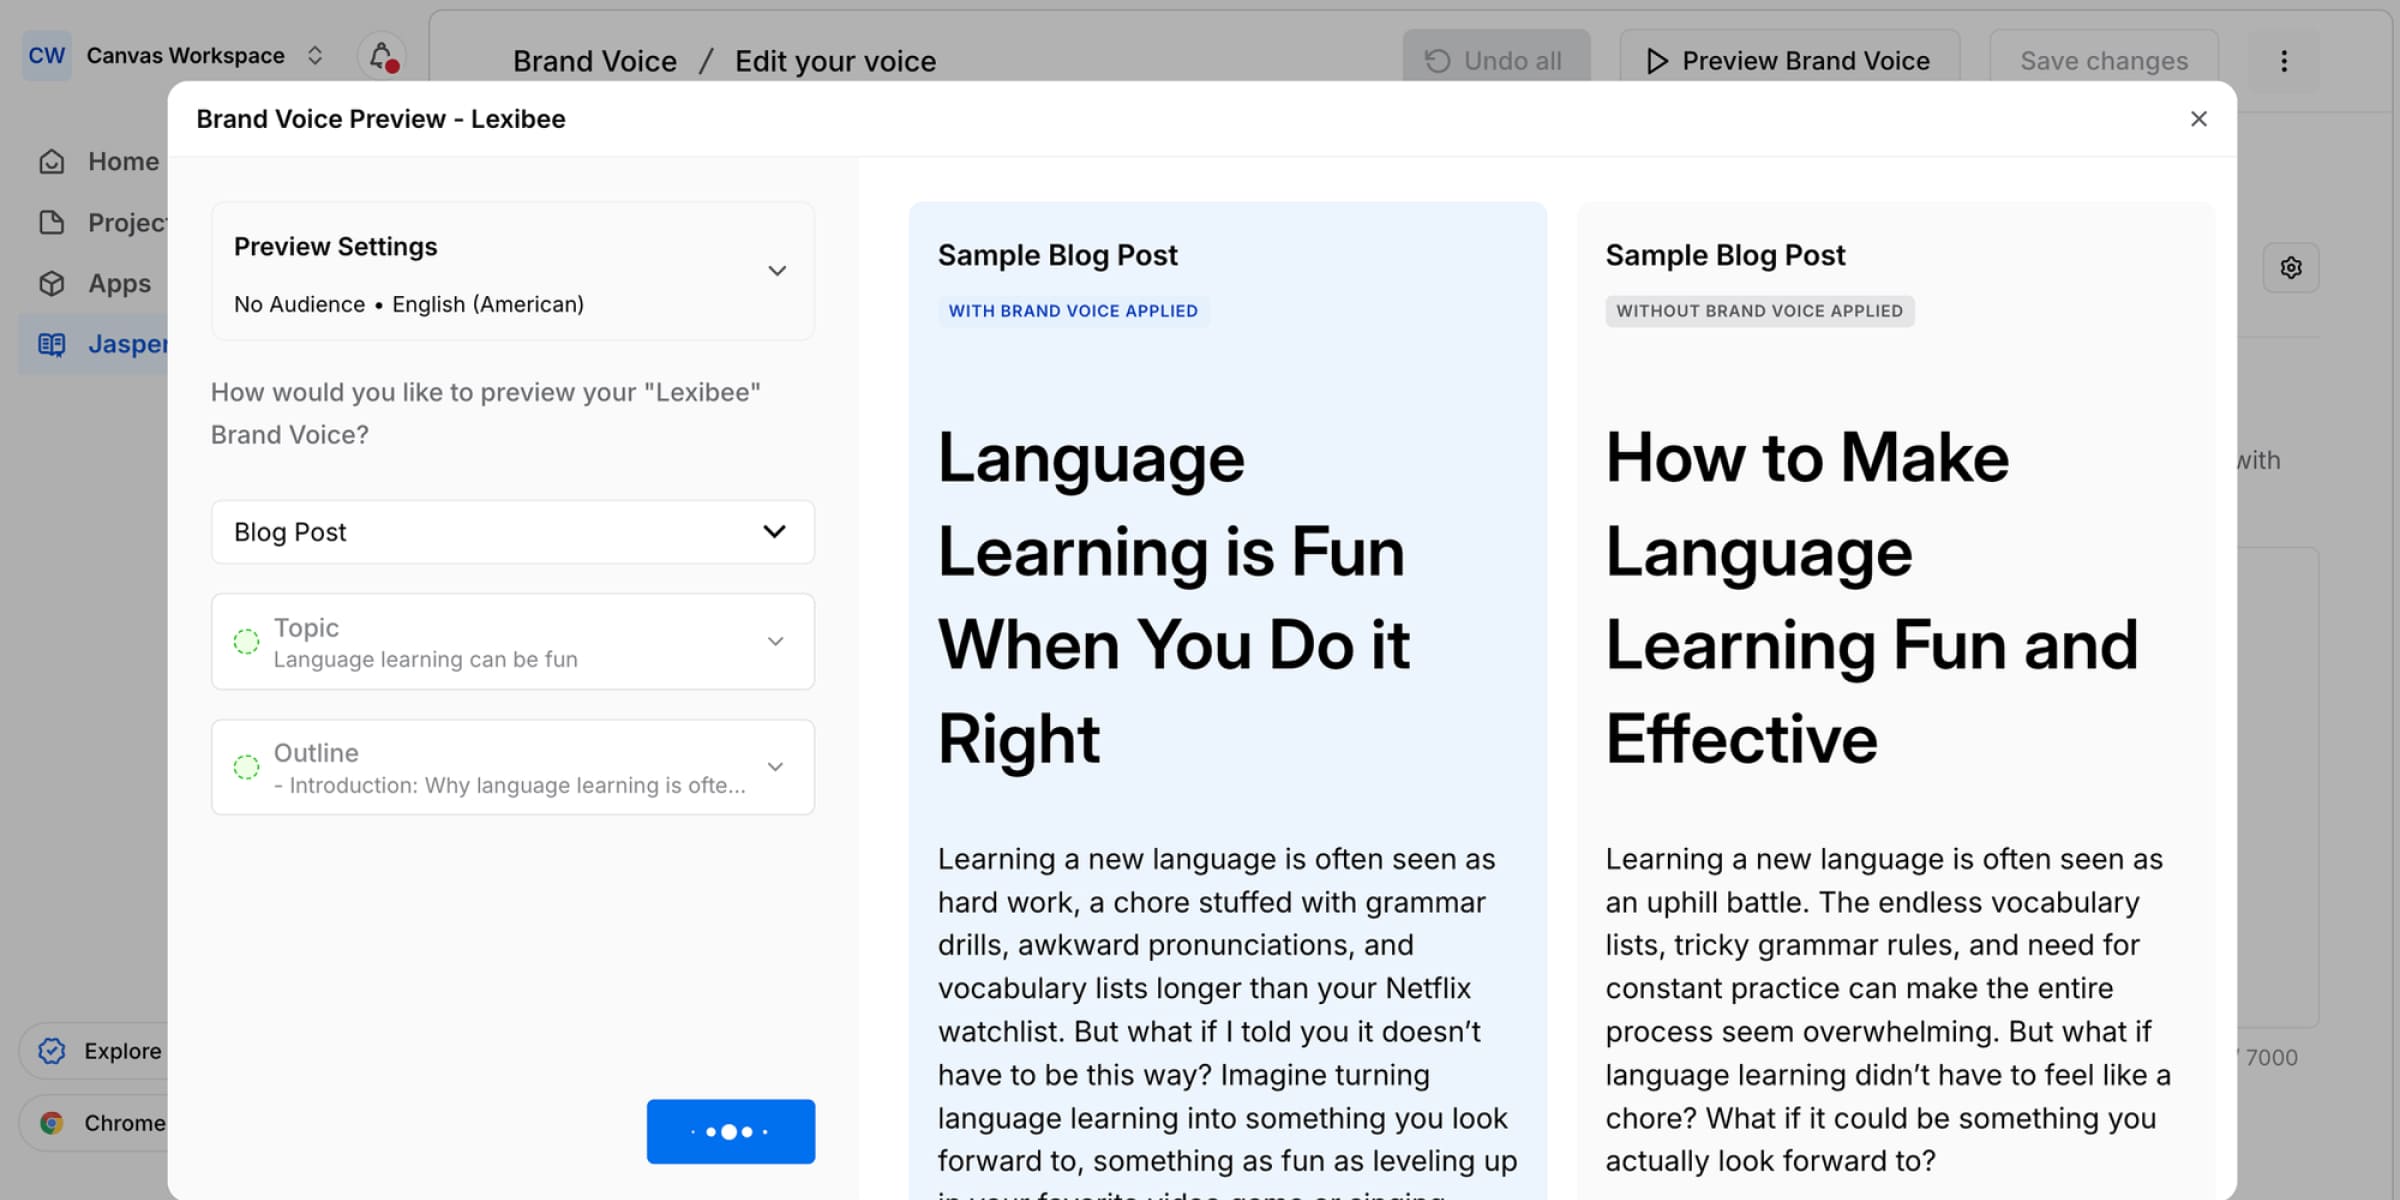Image resolution: width=2400 pixels, height=1200 pixels.
Task: Close the Brand Voice Preview dialog
Action: click(2198, 119)
